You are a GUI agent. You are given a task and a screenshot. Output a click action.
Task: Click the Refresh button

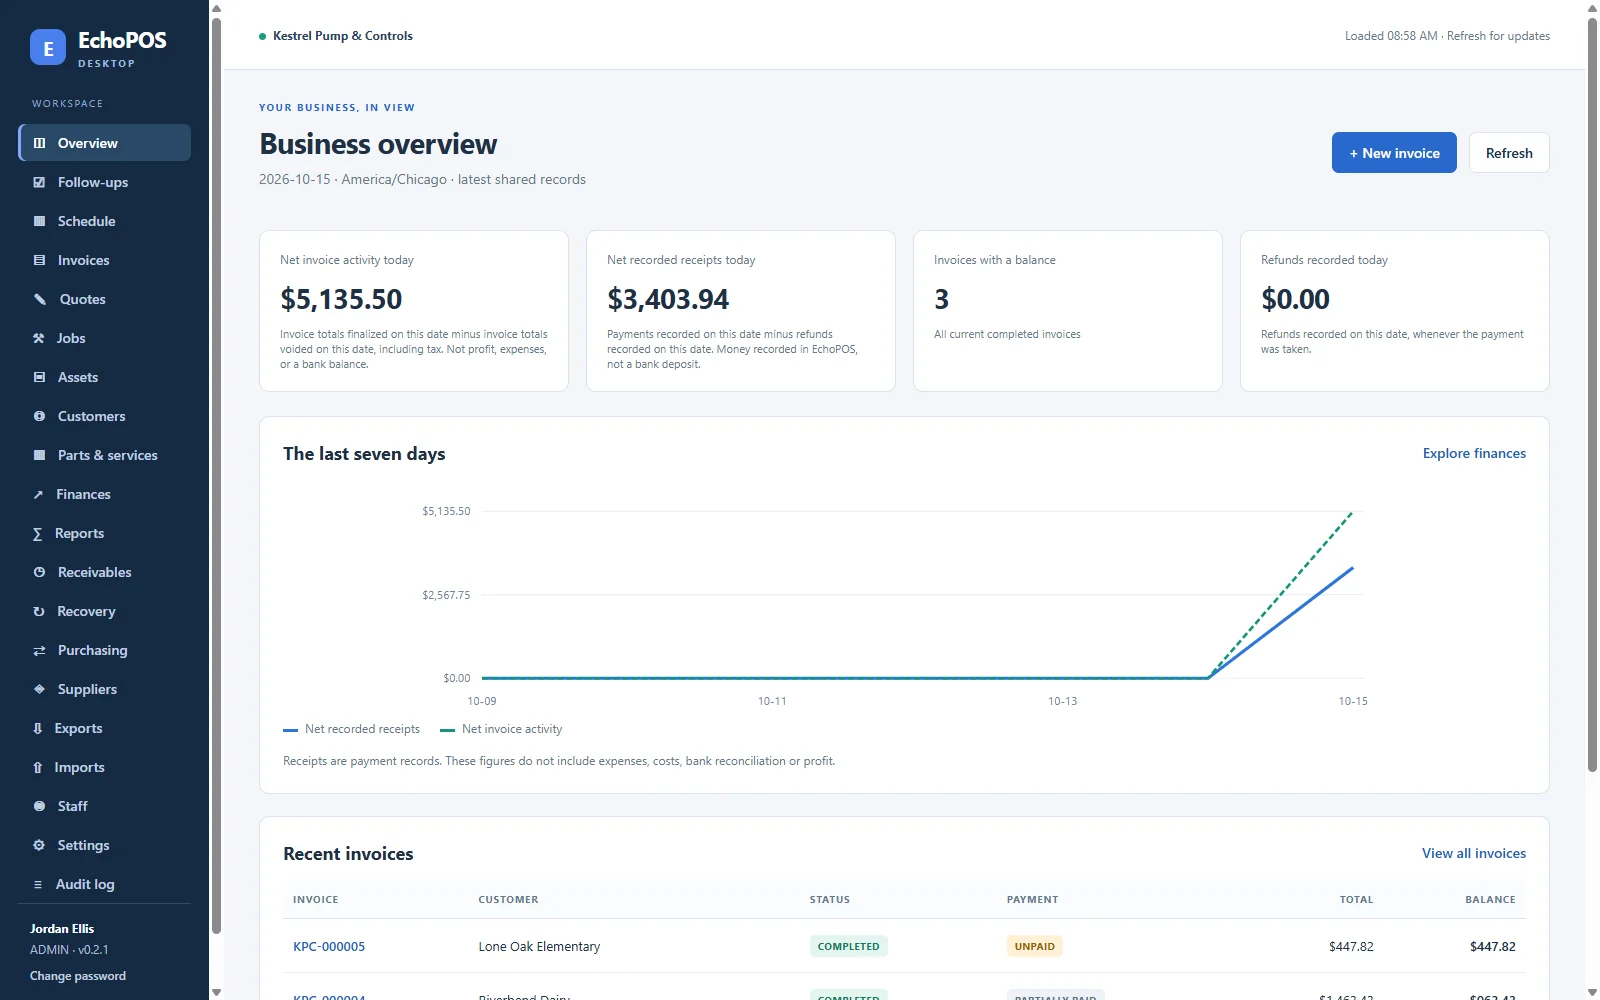pos(1509,153)
